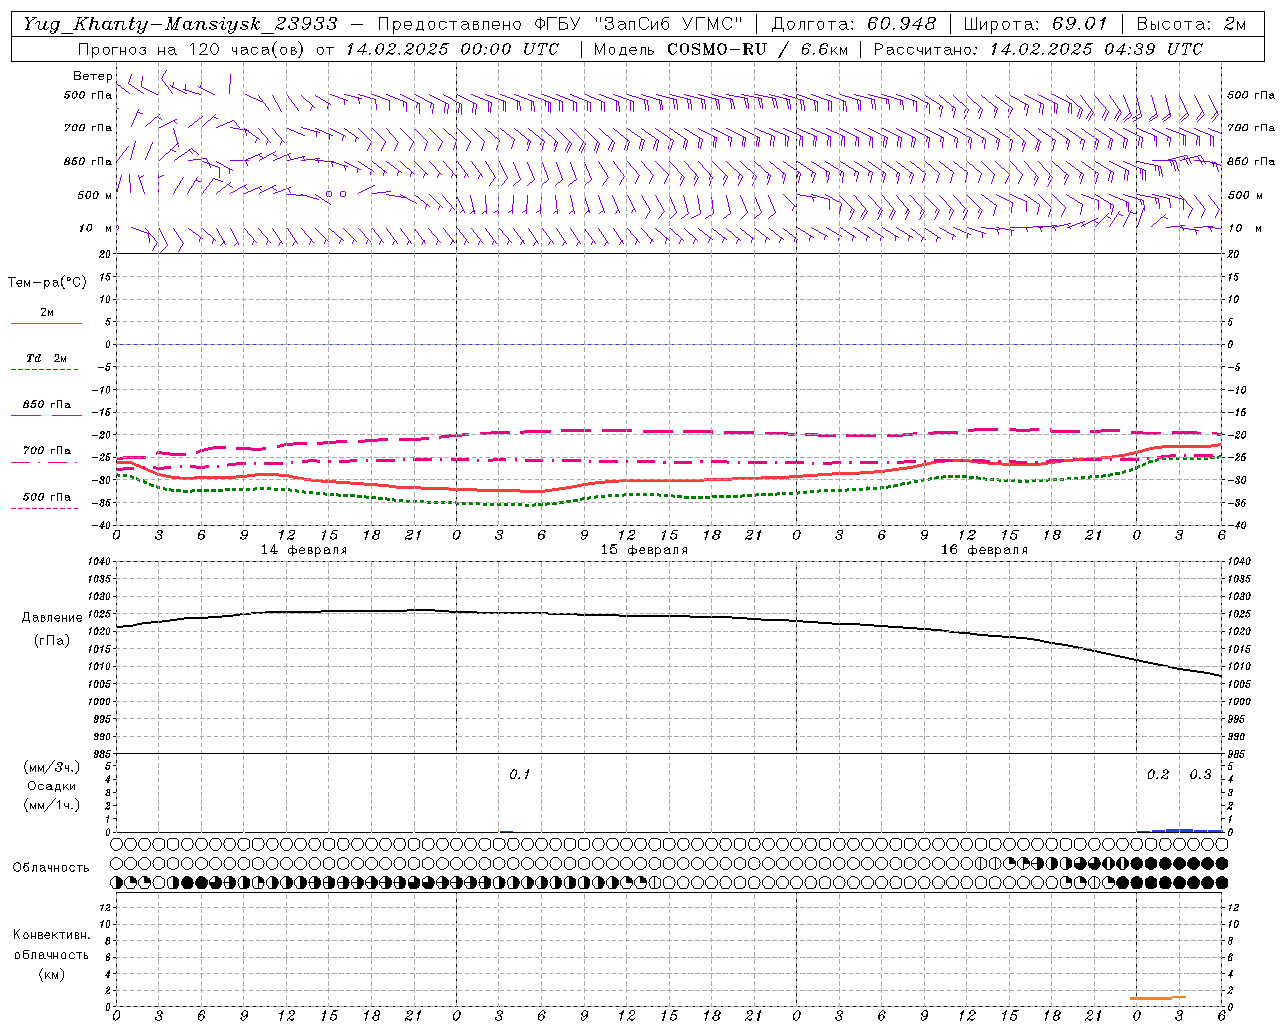Click the (мм/3ч.) precipitation unit label
The image size is (1280, 1024).
(52, 767)
